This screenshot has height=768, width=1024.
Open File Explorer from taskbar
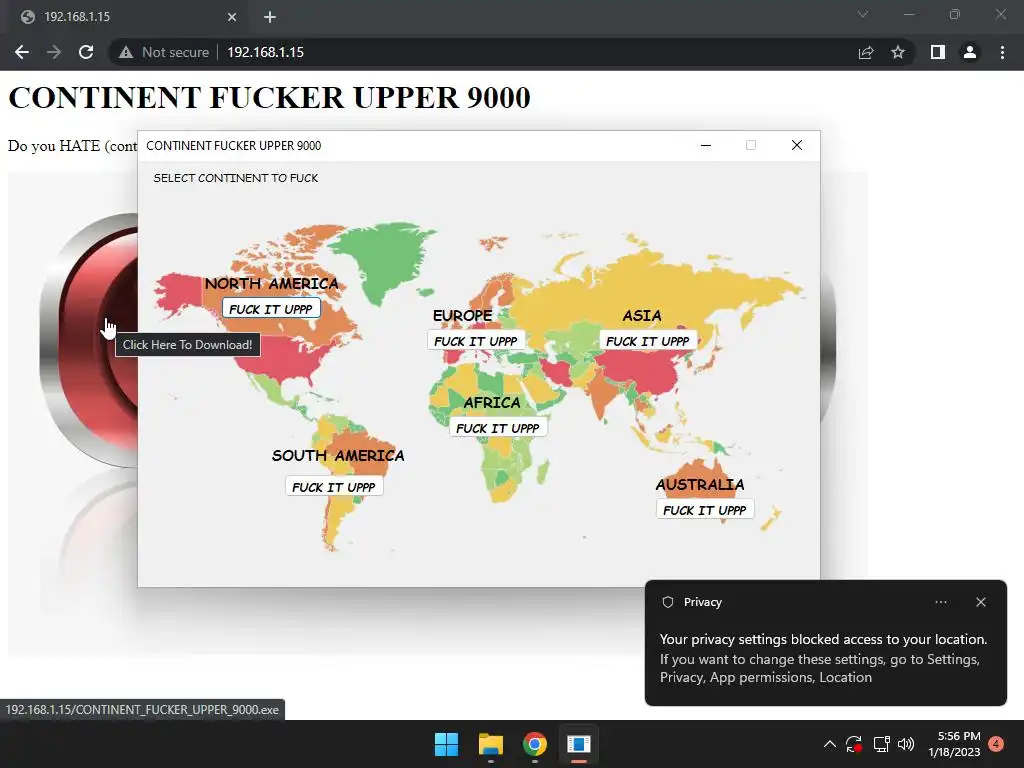point(490,744)
